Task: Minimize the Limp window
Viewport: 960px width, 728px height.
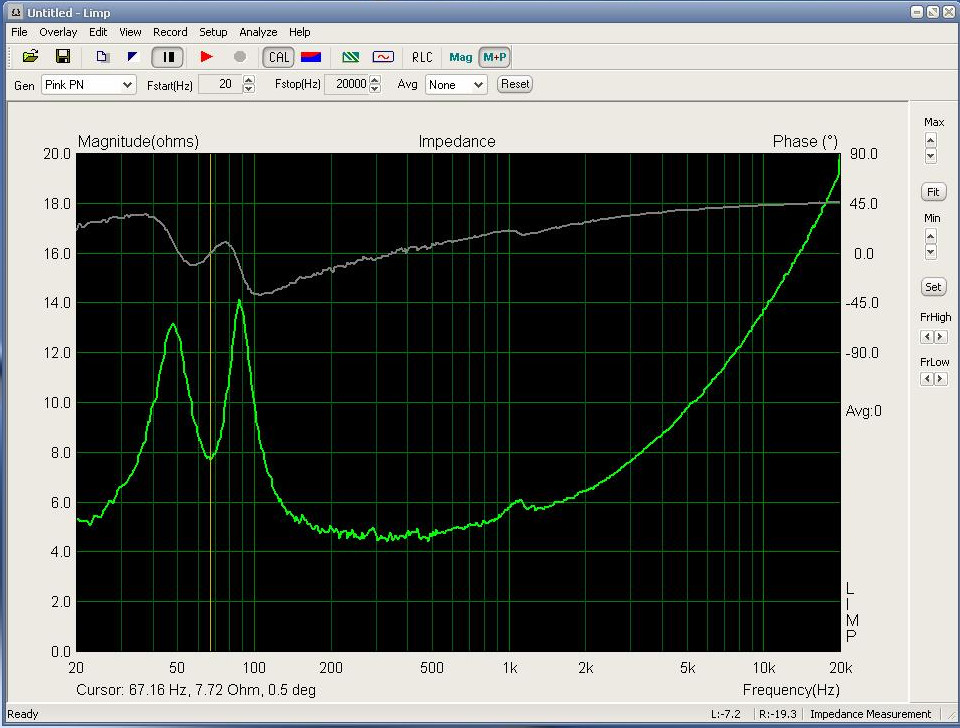Action: [917, 12]
